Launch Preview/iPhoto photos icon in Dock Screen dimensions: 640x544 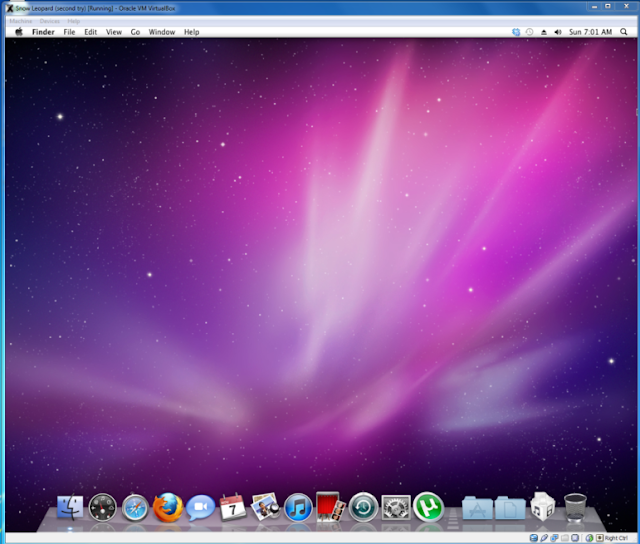pyautogui.click(x=265, y=506)
